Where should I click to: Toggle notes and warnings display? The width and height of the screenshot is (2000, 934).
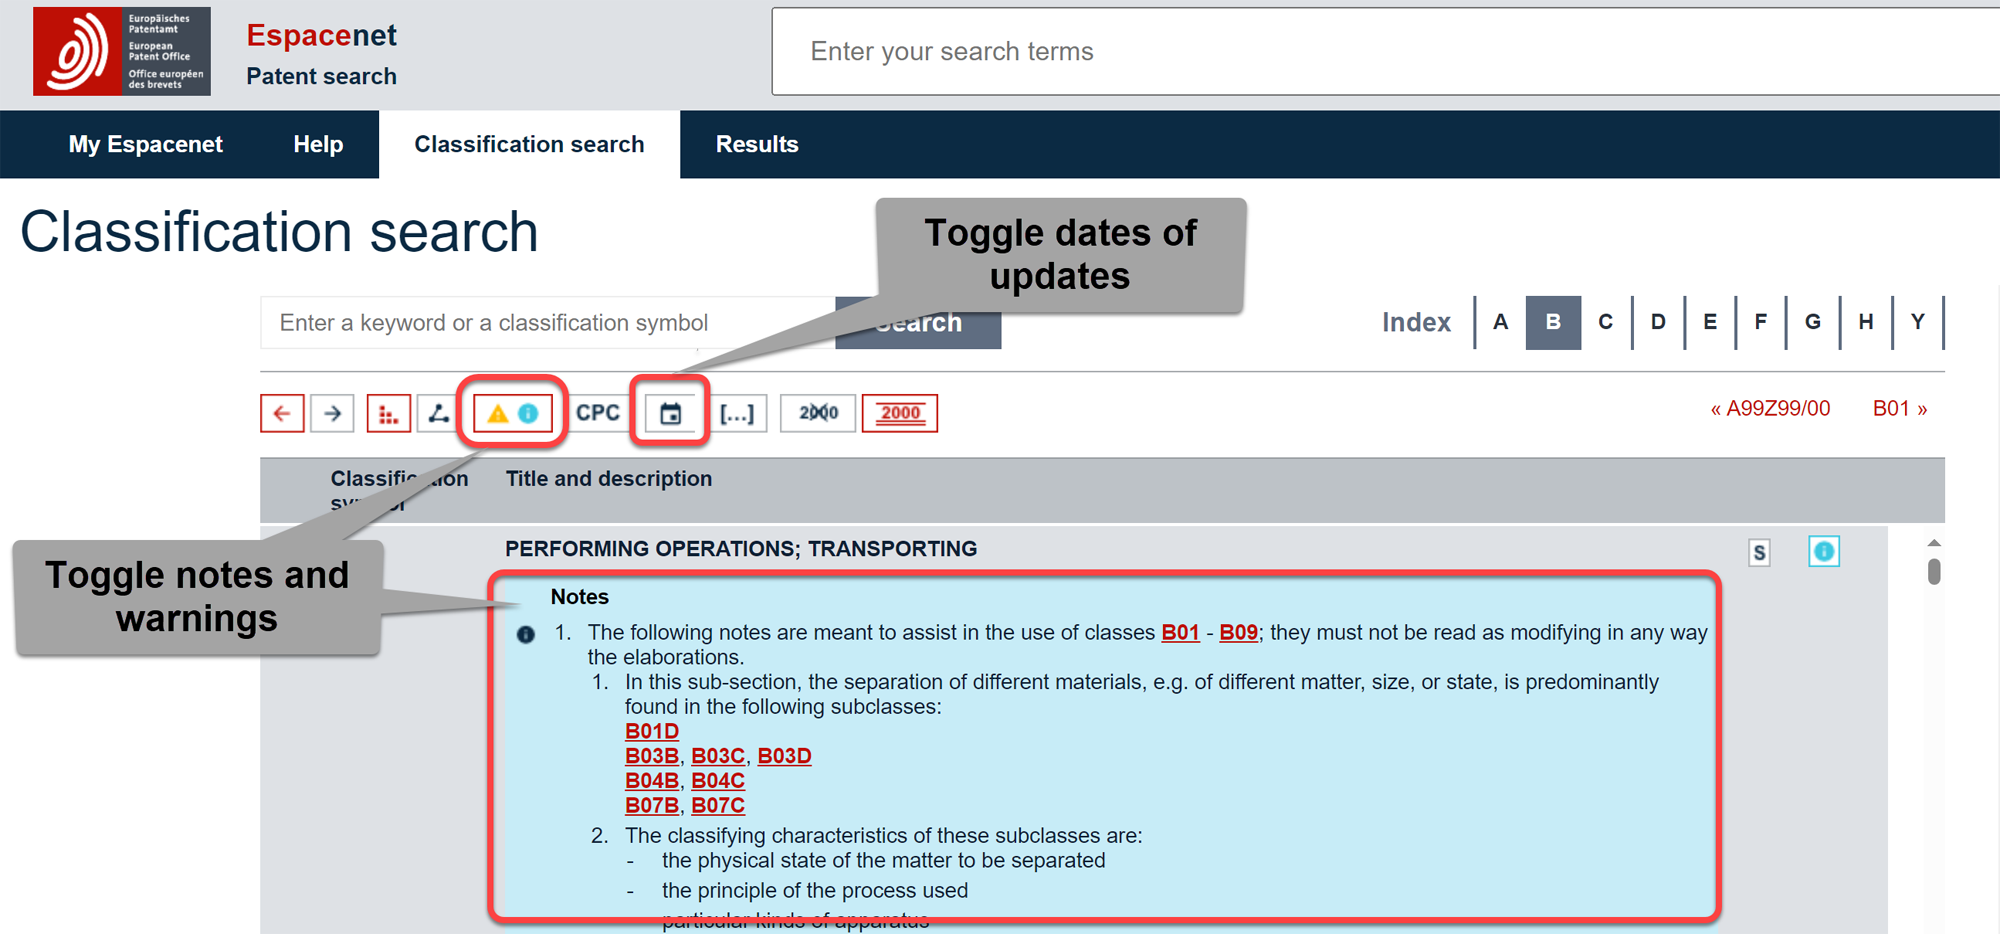[x=512, y=412]
